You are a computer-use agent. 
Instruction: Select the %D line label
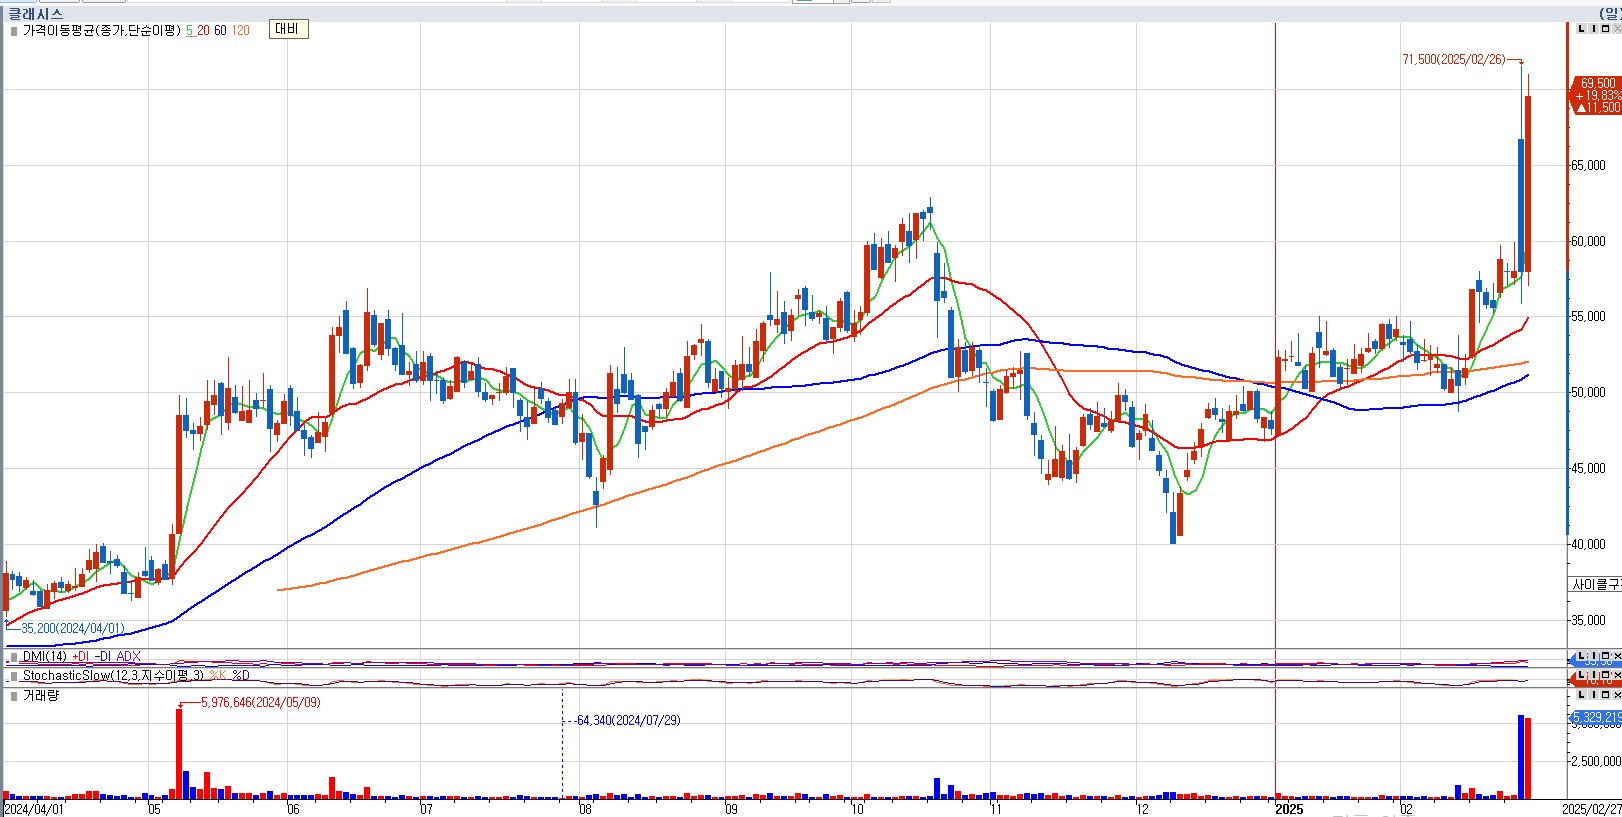241,677
